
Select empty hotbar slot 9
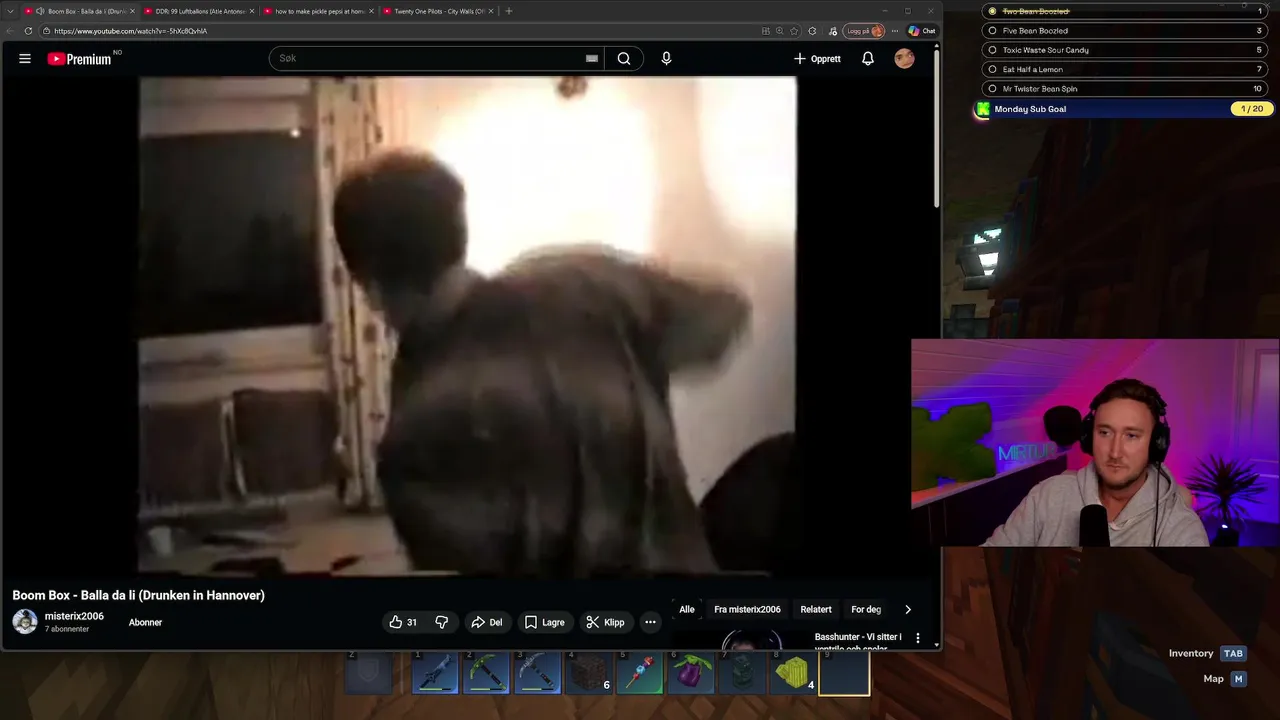(x=843, y=673)
